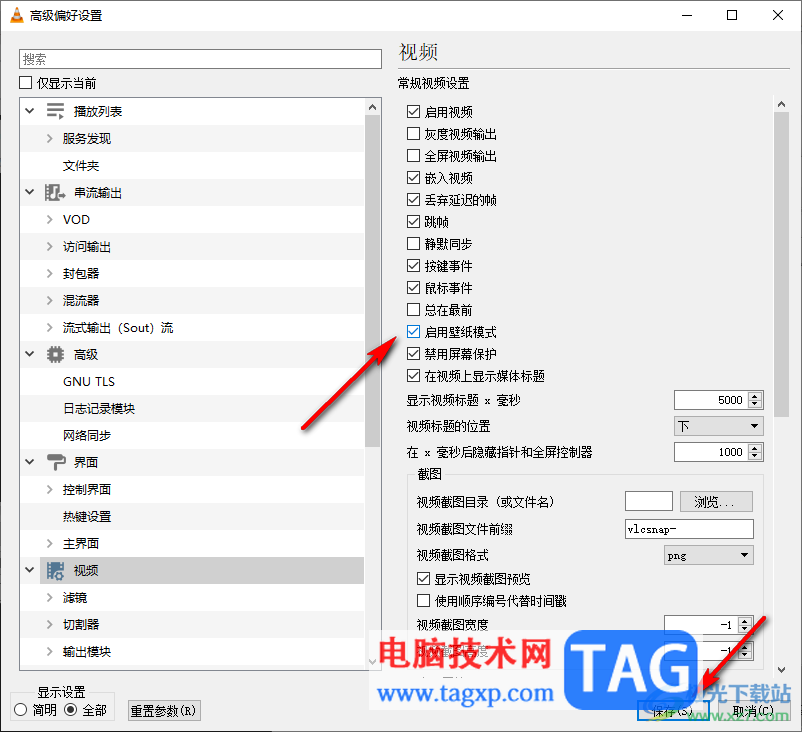Viewport: 802px width, 732px height.
Task: Toggle 丢弃延迟的帧 checkbox
Action: coord(413,199)
